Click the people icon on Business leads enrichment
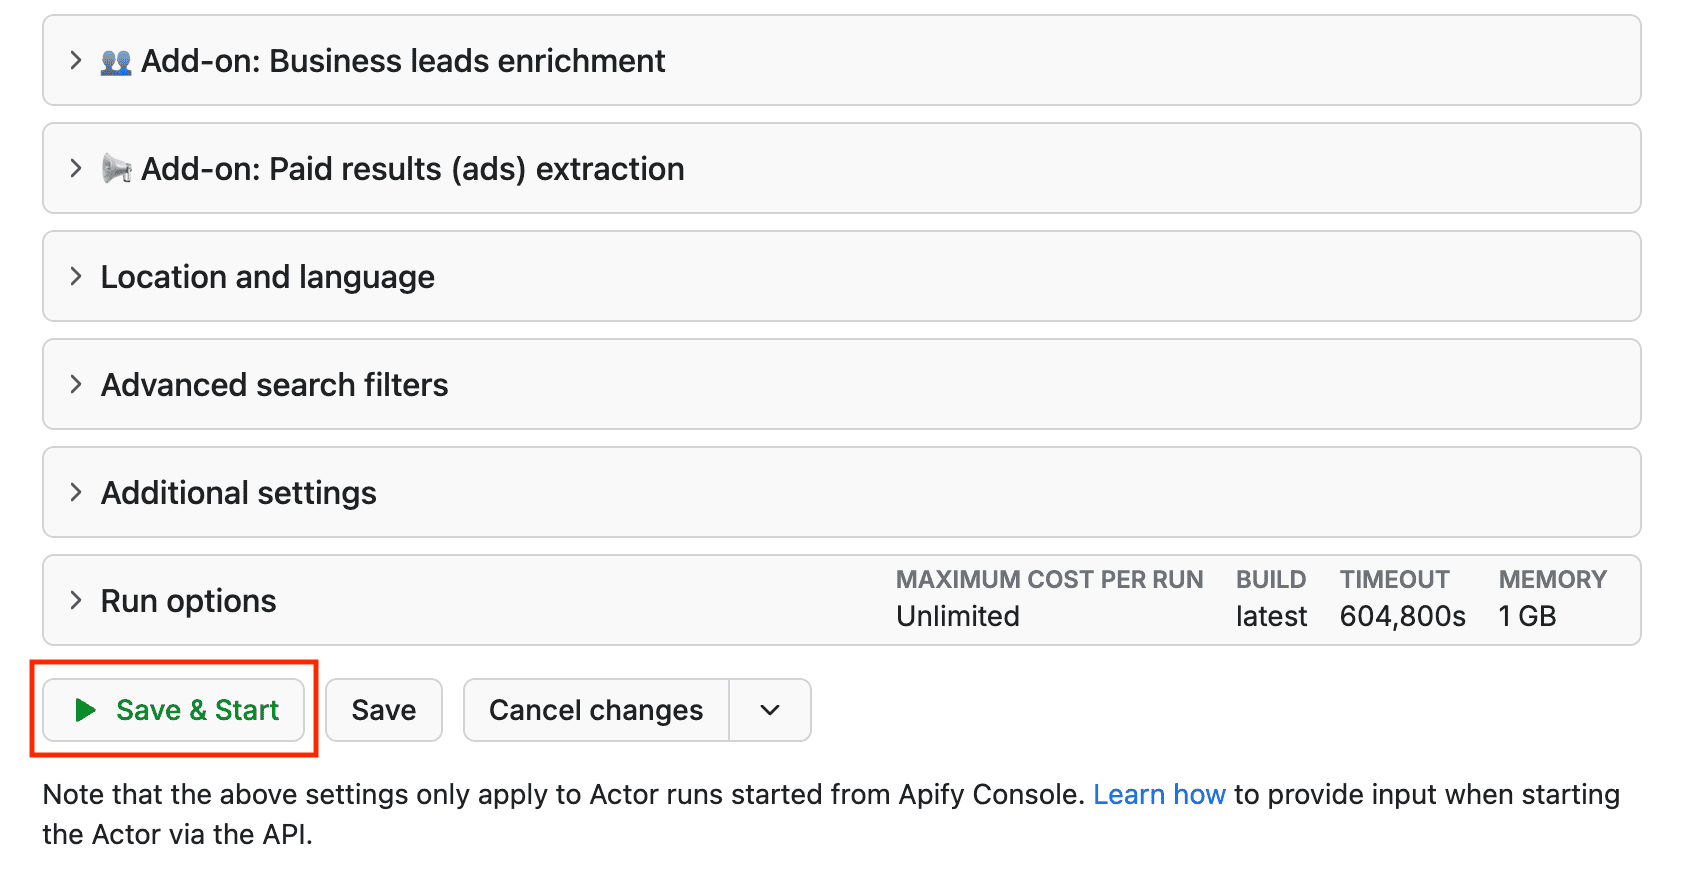The image size is (1688, 874). click(116, 62)
